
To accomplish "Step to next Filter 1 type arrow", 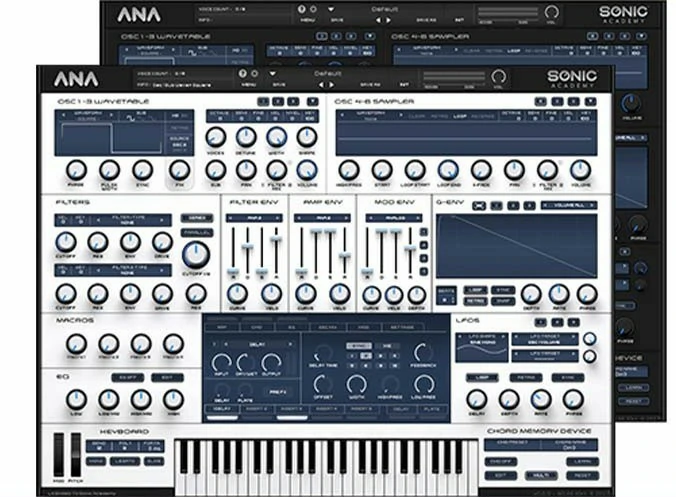I will click(162, 220).
